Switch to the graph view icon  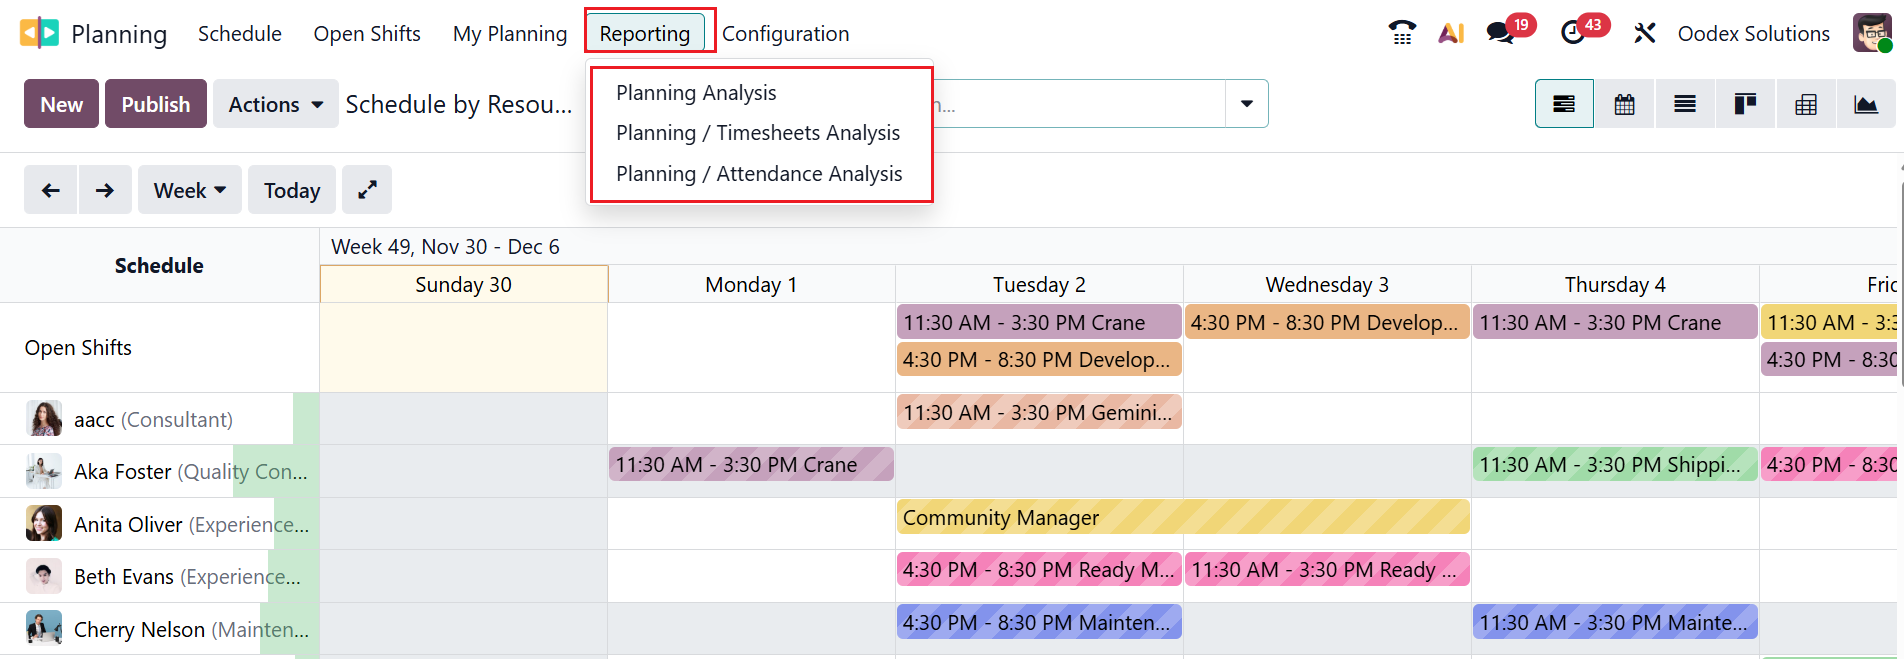click(1866, 104)
